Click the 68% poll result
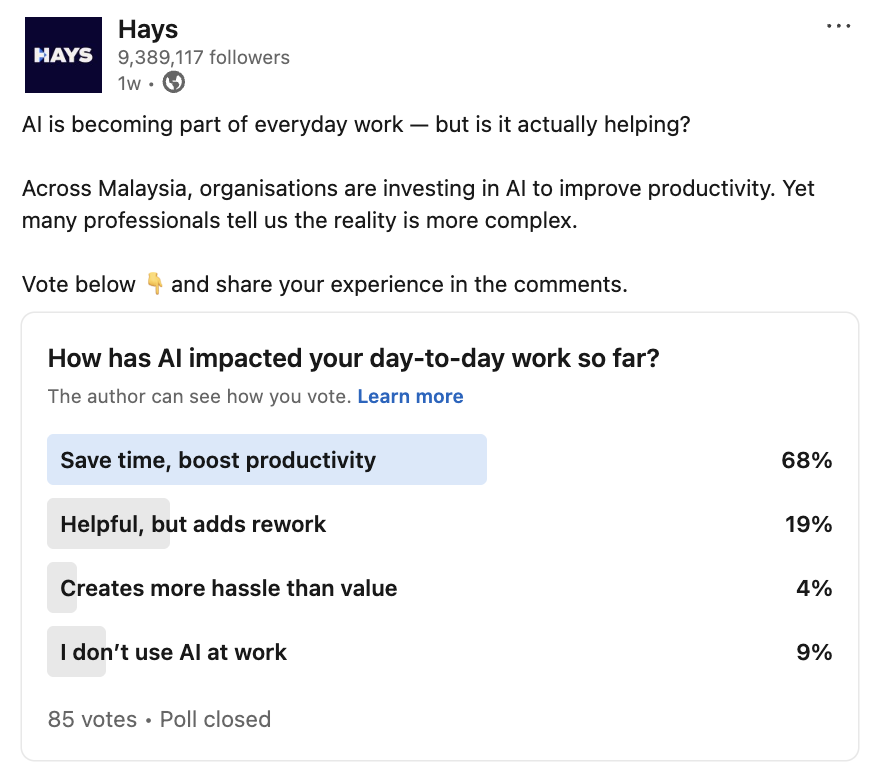The width and height of the screenshot is (880, 778). [x=807, y=460]
